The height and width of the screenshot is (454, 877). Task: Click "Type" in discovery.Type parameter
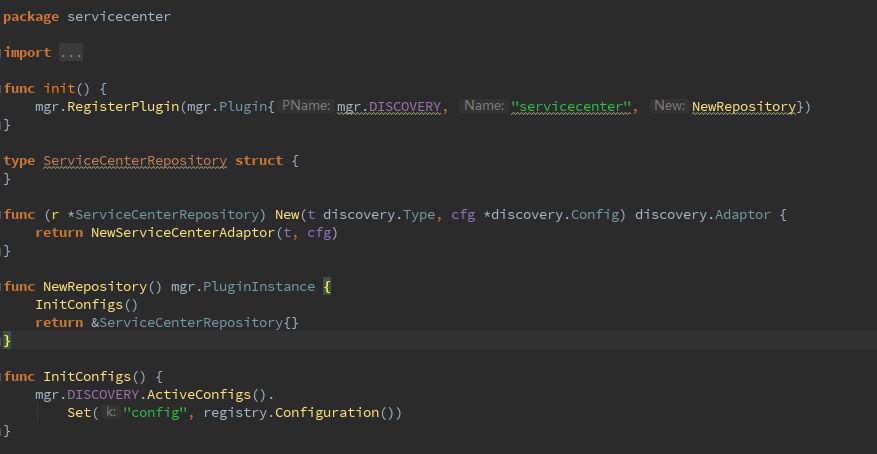coord(419,215)
